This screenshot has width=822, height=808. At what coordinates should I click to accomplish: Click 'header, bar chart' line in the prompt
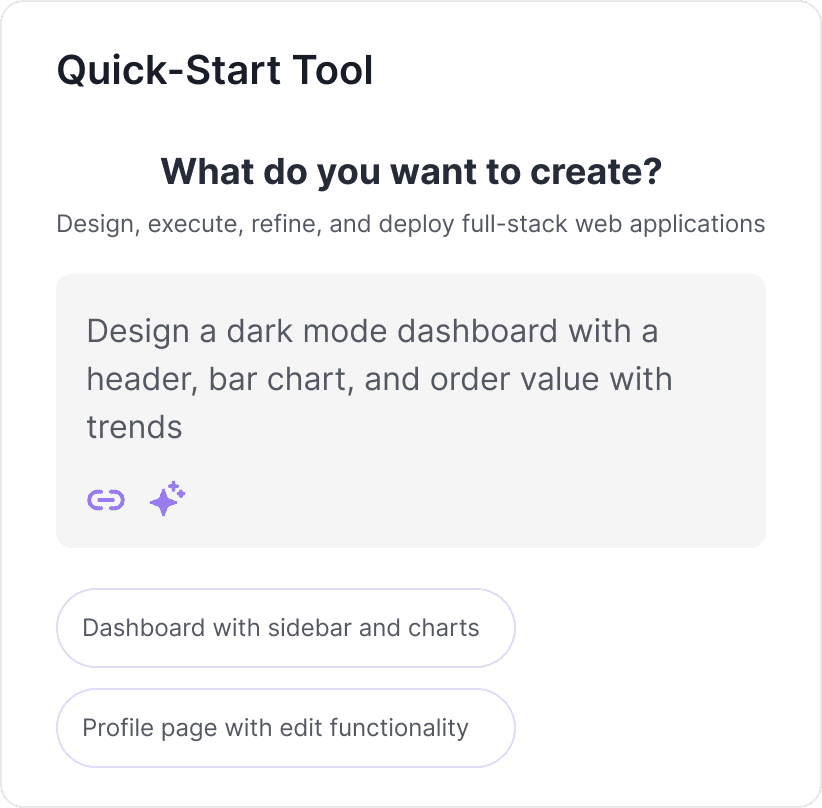point(217,379)
